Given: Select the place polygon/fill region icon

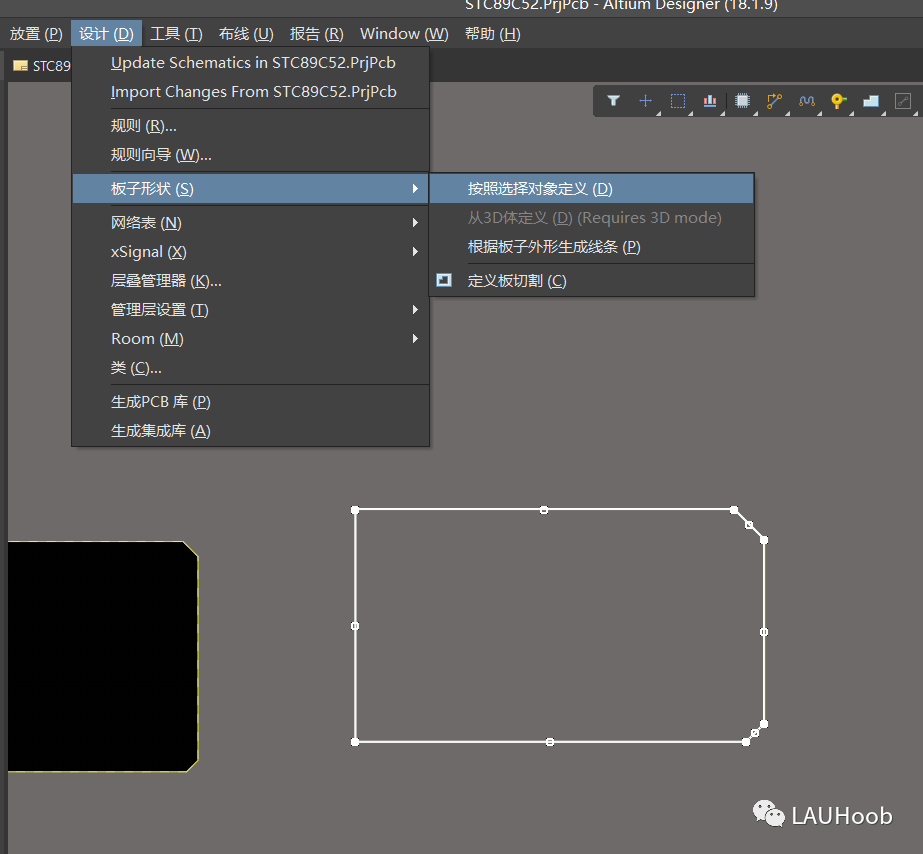Looking at the screenshot, I should click(x=871, y=101).
